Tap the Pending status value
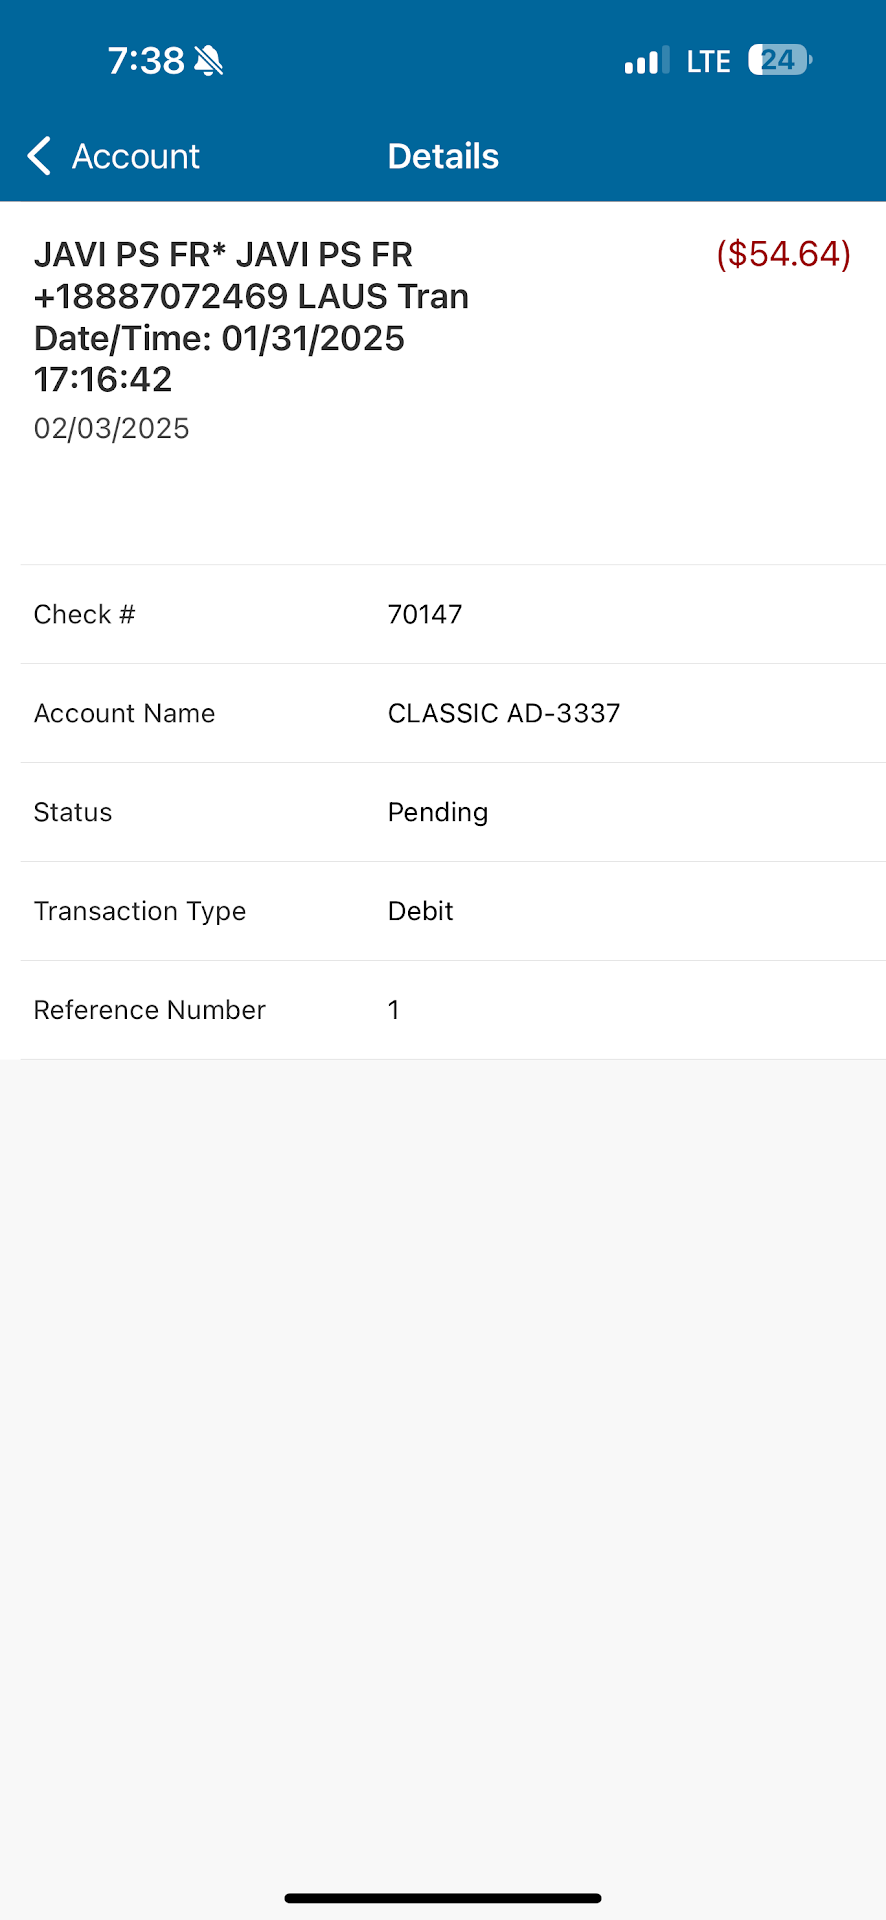This screenshot has width=886, height=1920. click(x=438, y=812)
